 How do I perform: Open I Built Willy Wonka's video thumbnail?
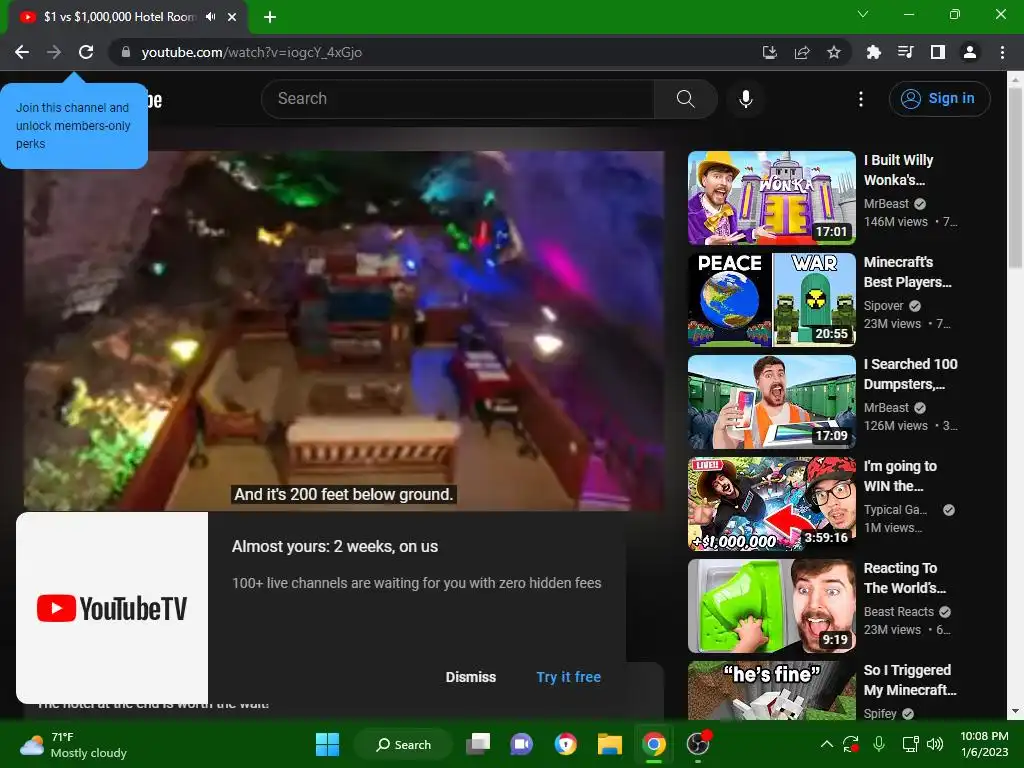click(x=772, y=198)
